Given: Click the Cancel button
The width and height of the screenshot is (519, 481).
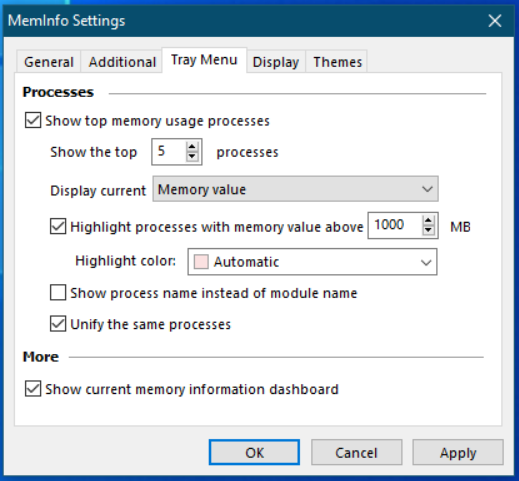Looking at the screenshot, I should [x=357, y=452].
